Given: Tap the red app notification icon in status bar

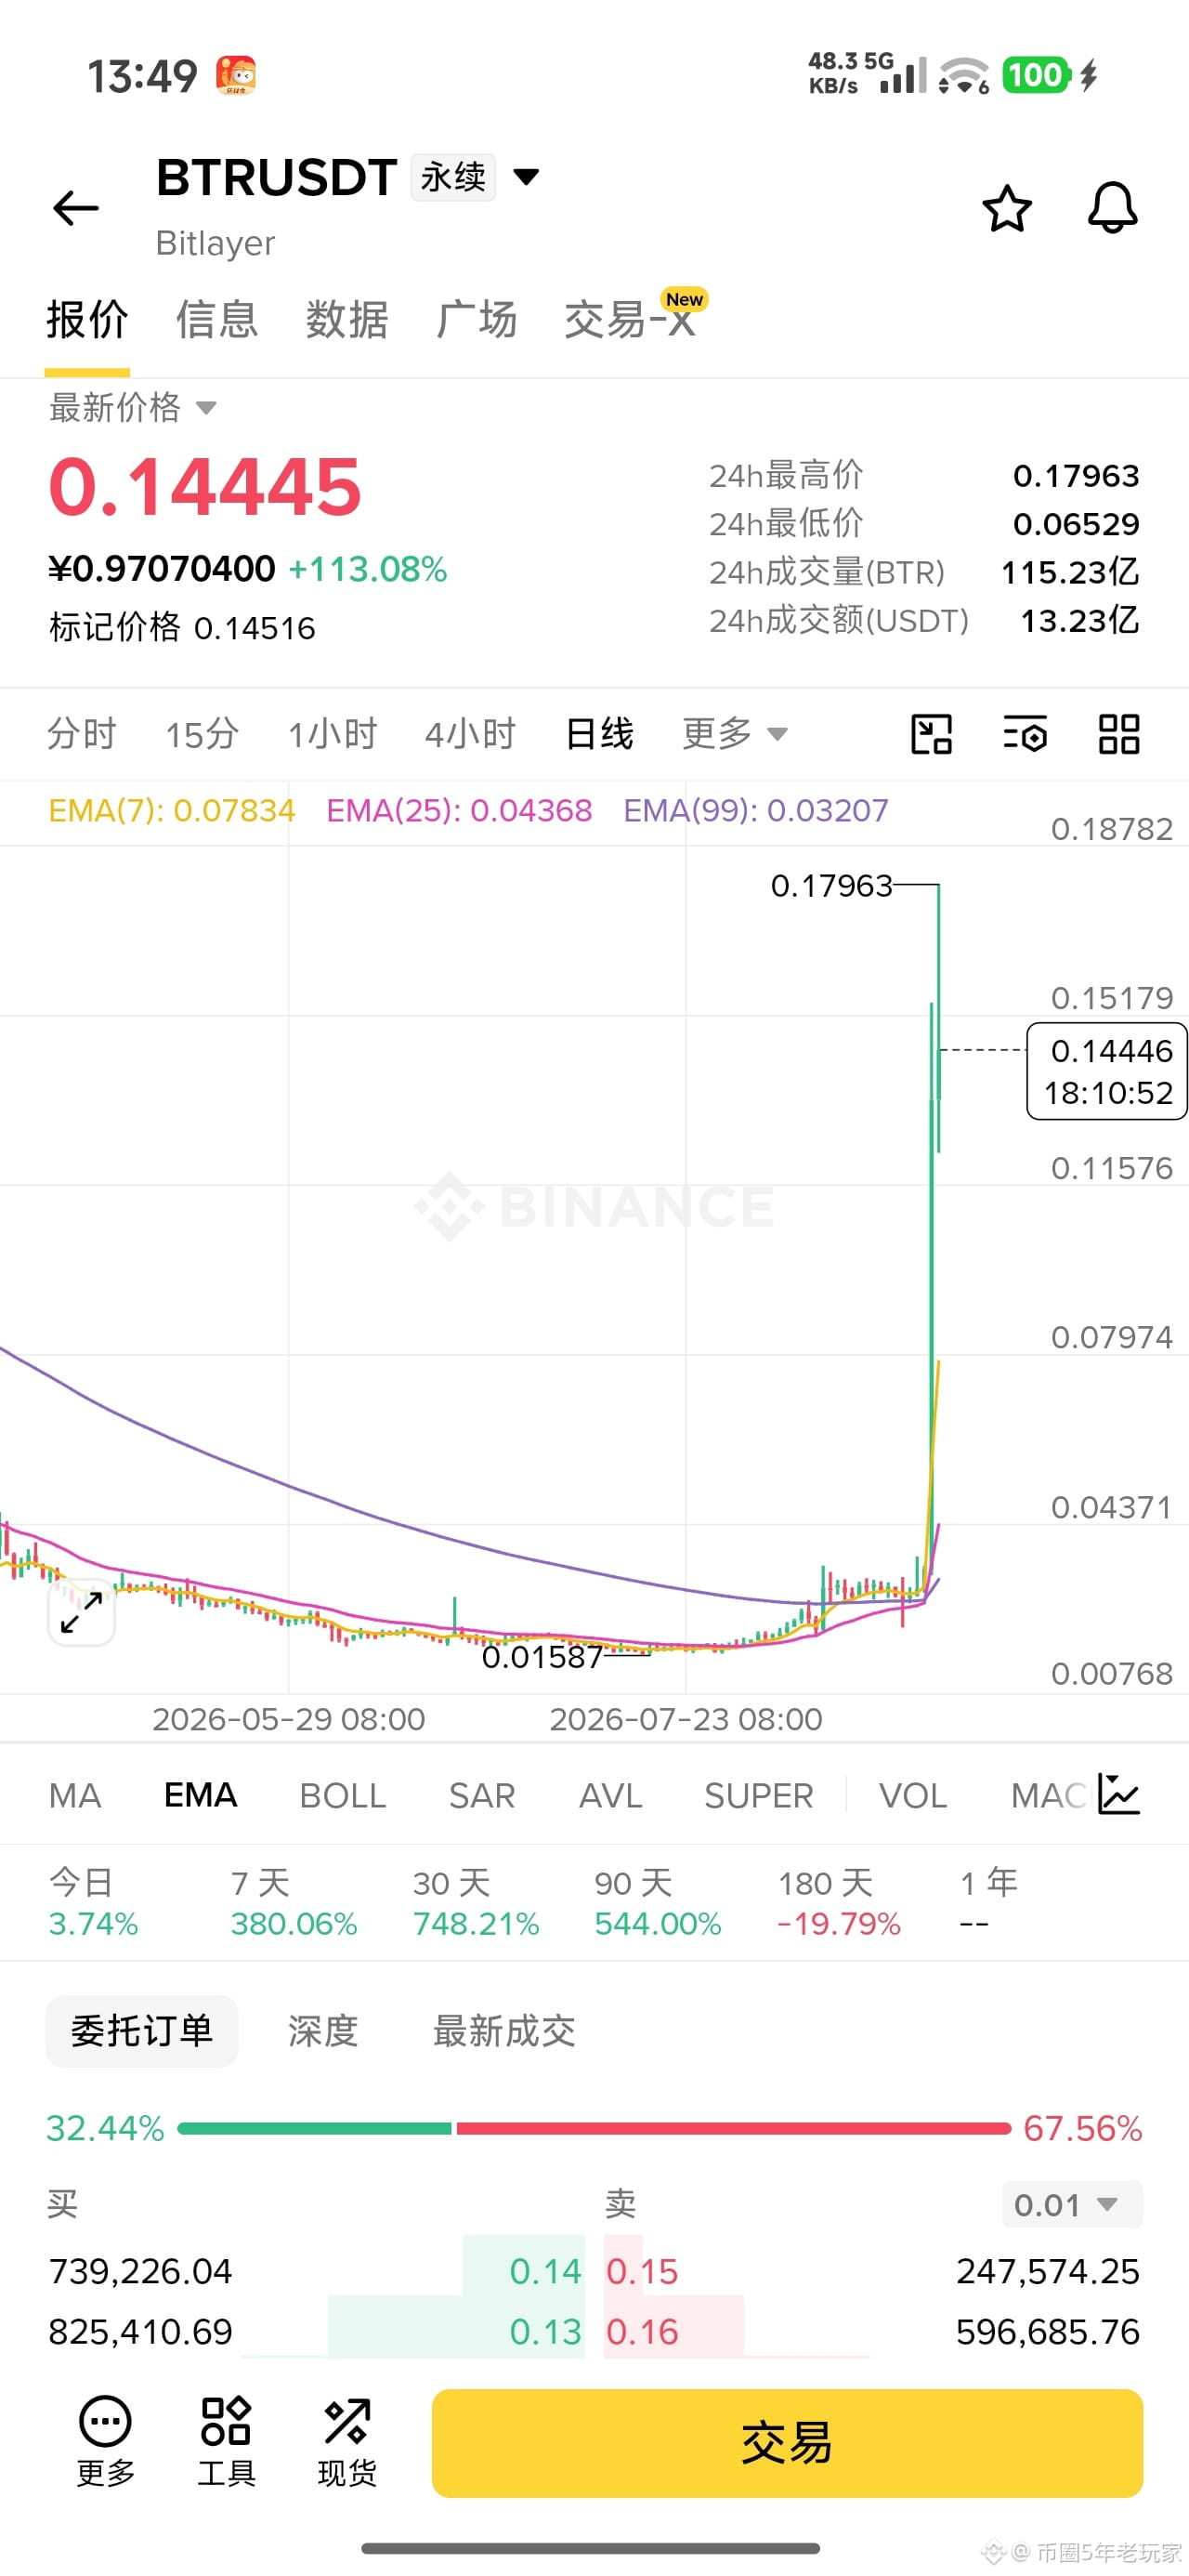Looking at the screenshot, I should (x=236, y=76).
